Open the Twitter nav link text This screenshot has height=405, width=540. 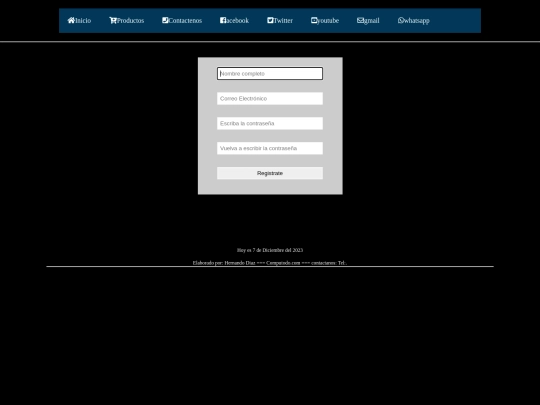283,21
